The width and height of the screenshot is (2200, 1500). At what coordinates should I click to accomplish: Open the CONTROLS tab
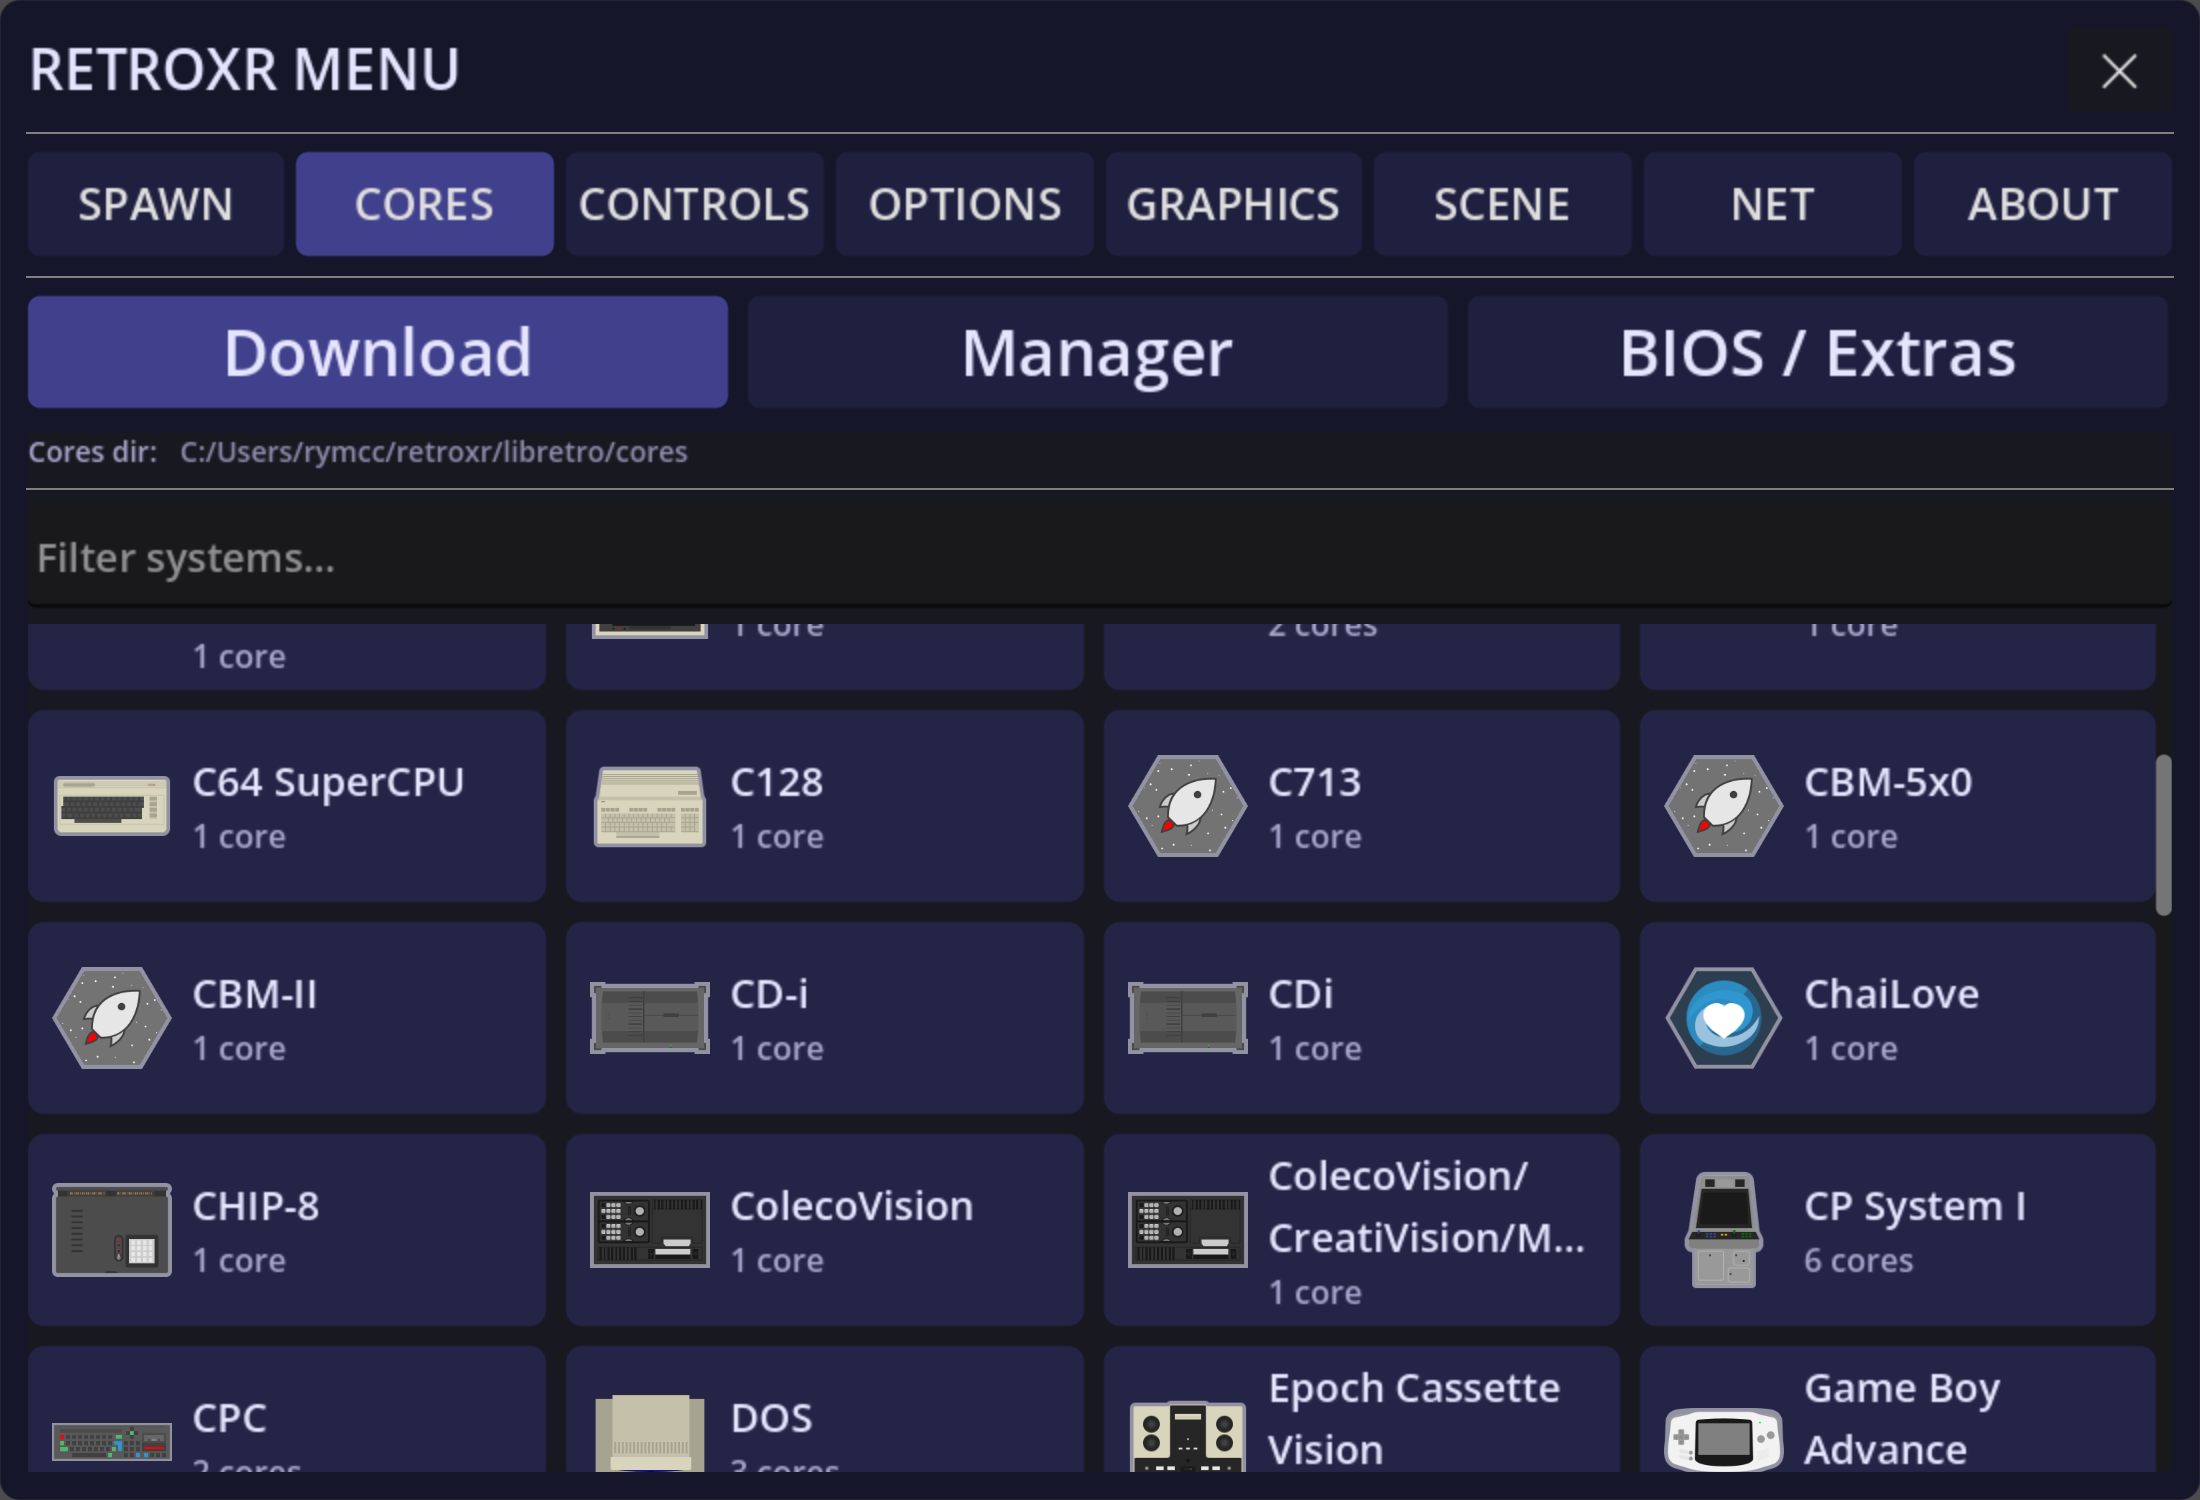point(694,204)
